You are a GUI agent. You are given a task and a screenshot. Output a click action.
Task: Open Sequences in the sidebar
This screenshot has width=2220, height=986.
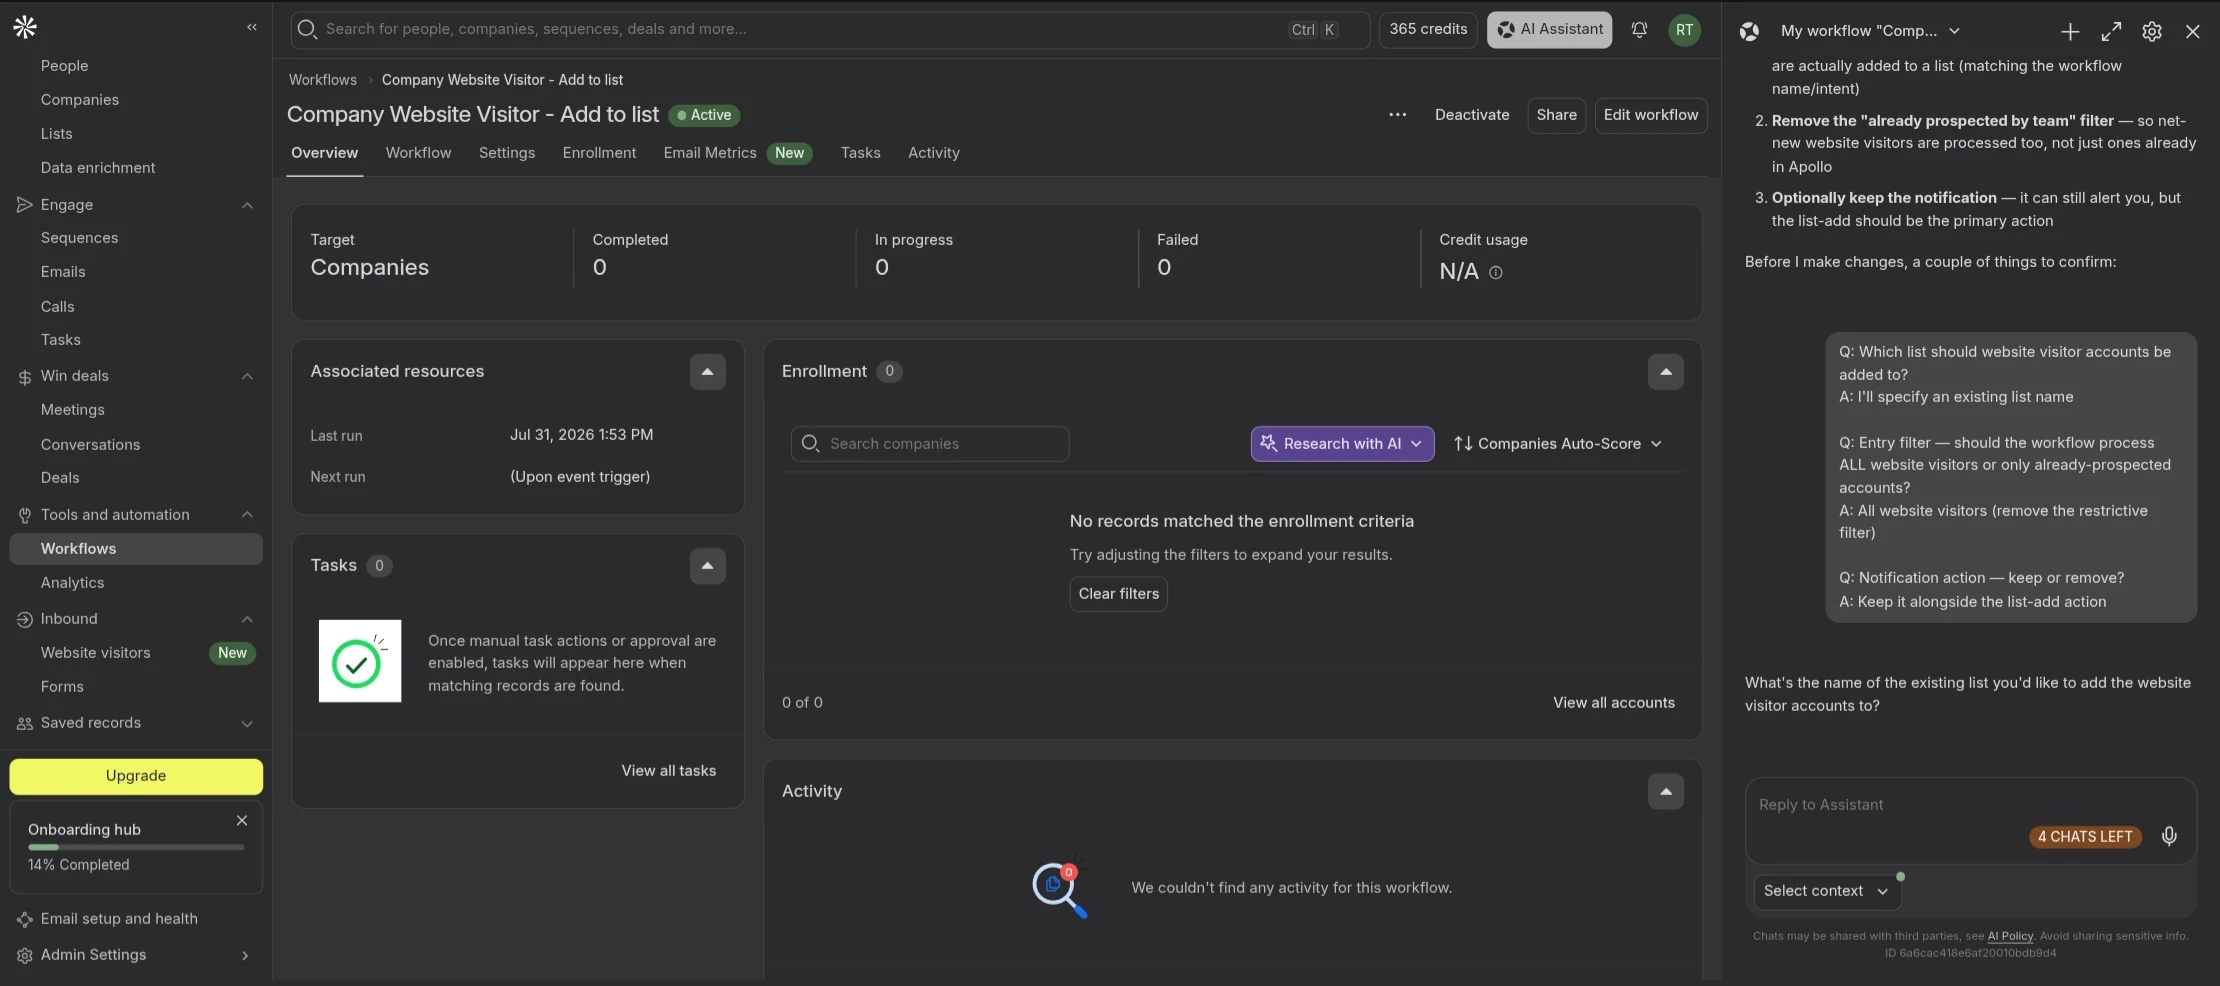(80, 238)
